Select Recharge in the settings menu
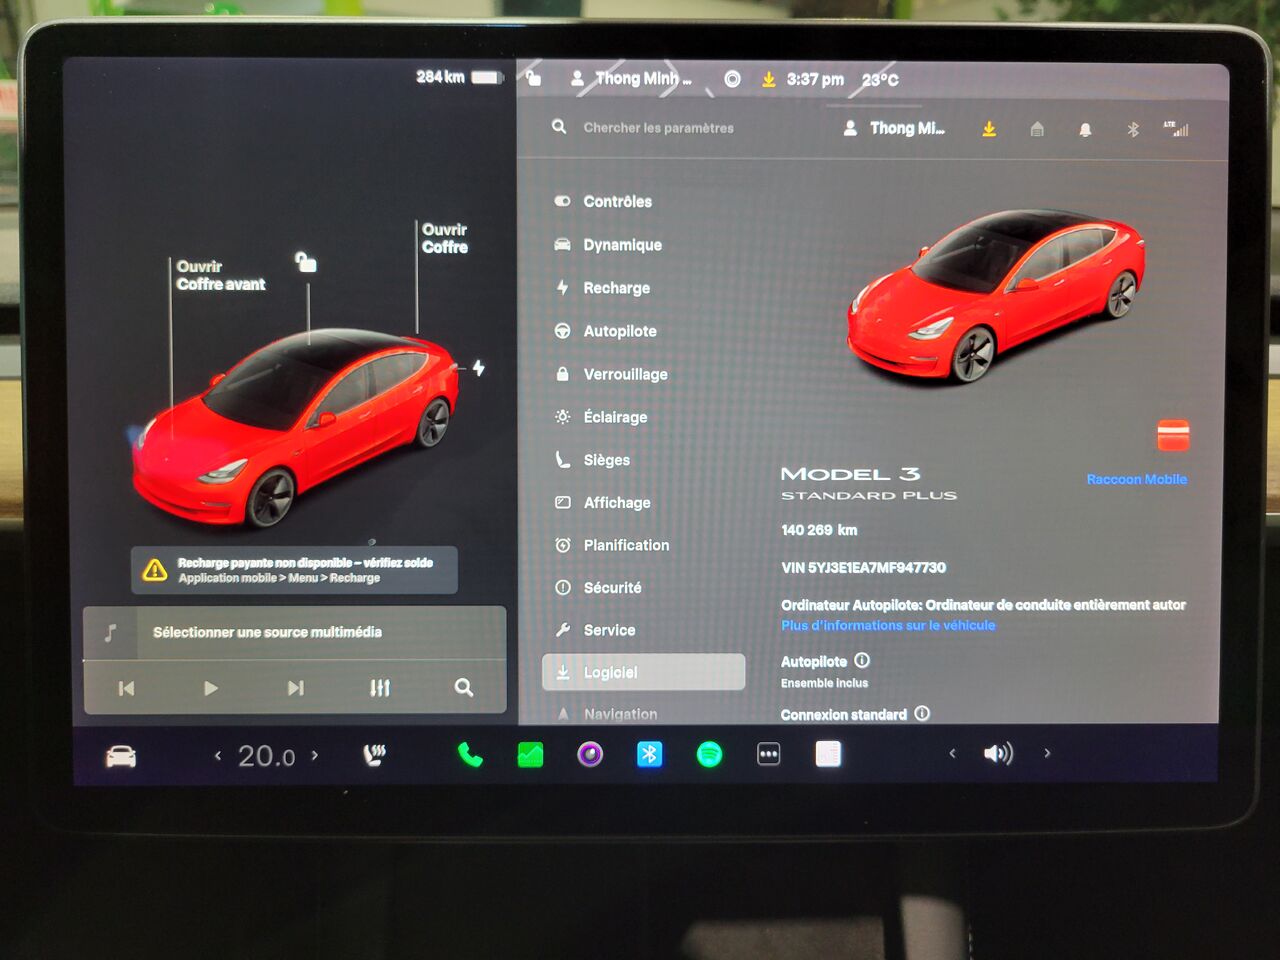 coord(616,288)
